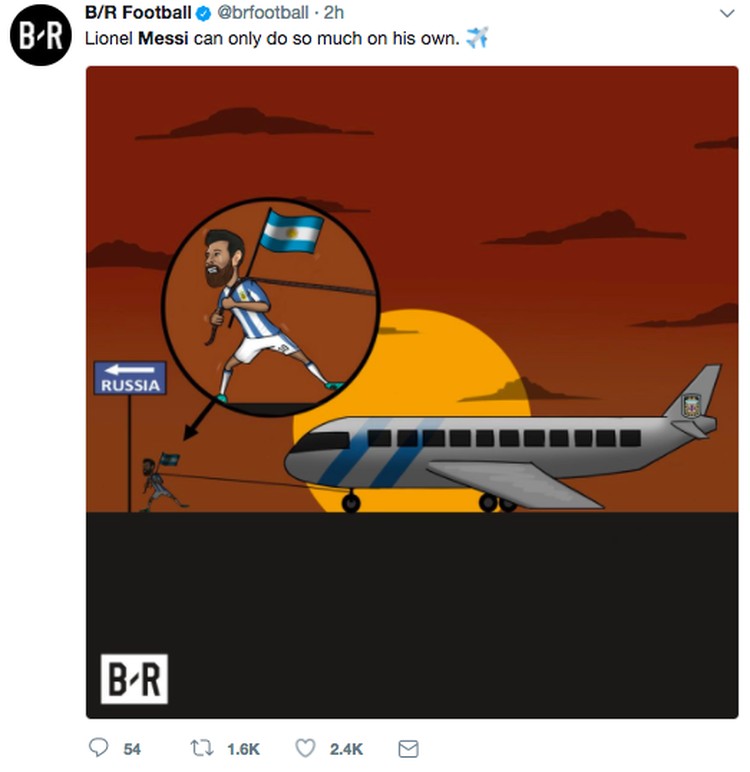
Task: Click the white B/R logo inside the image
Action: [134, 678]
